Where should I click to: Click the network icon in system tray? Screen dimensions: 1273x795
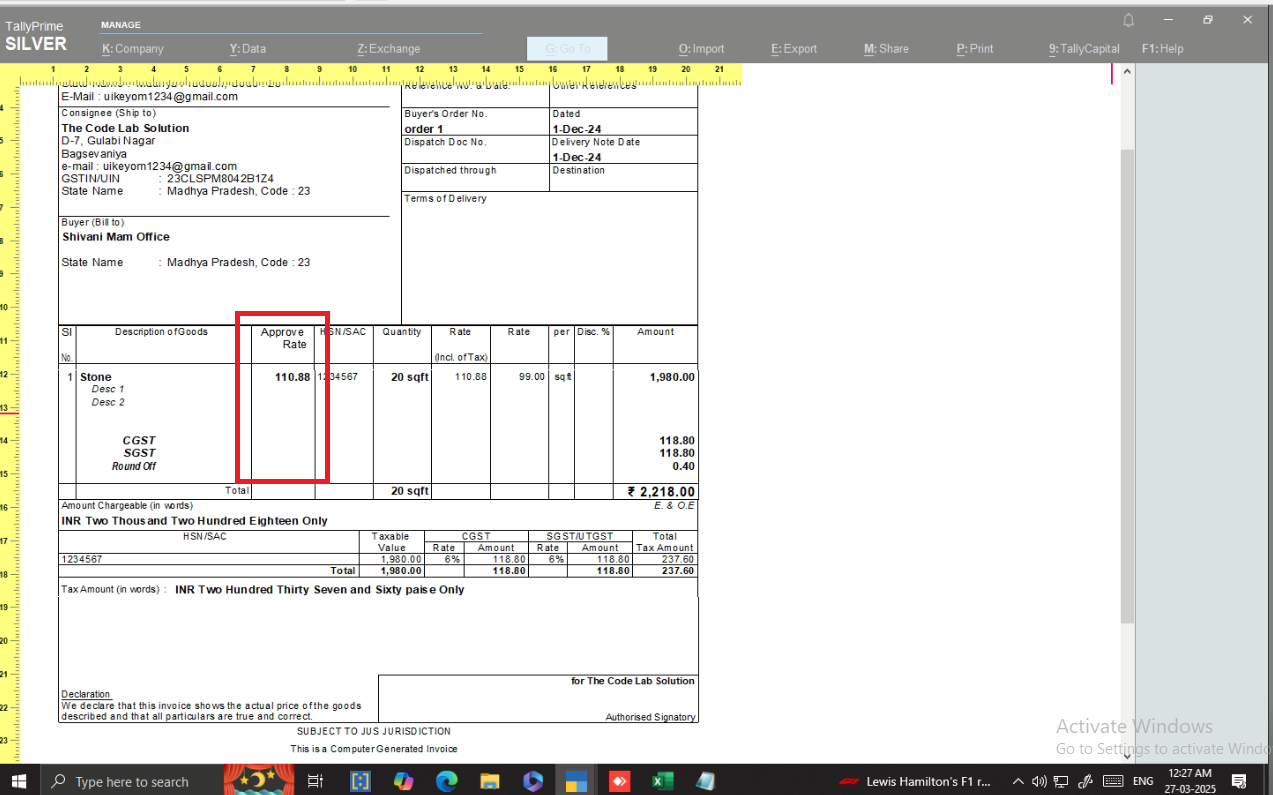(1061, 781)
